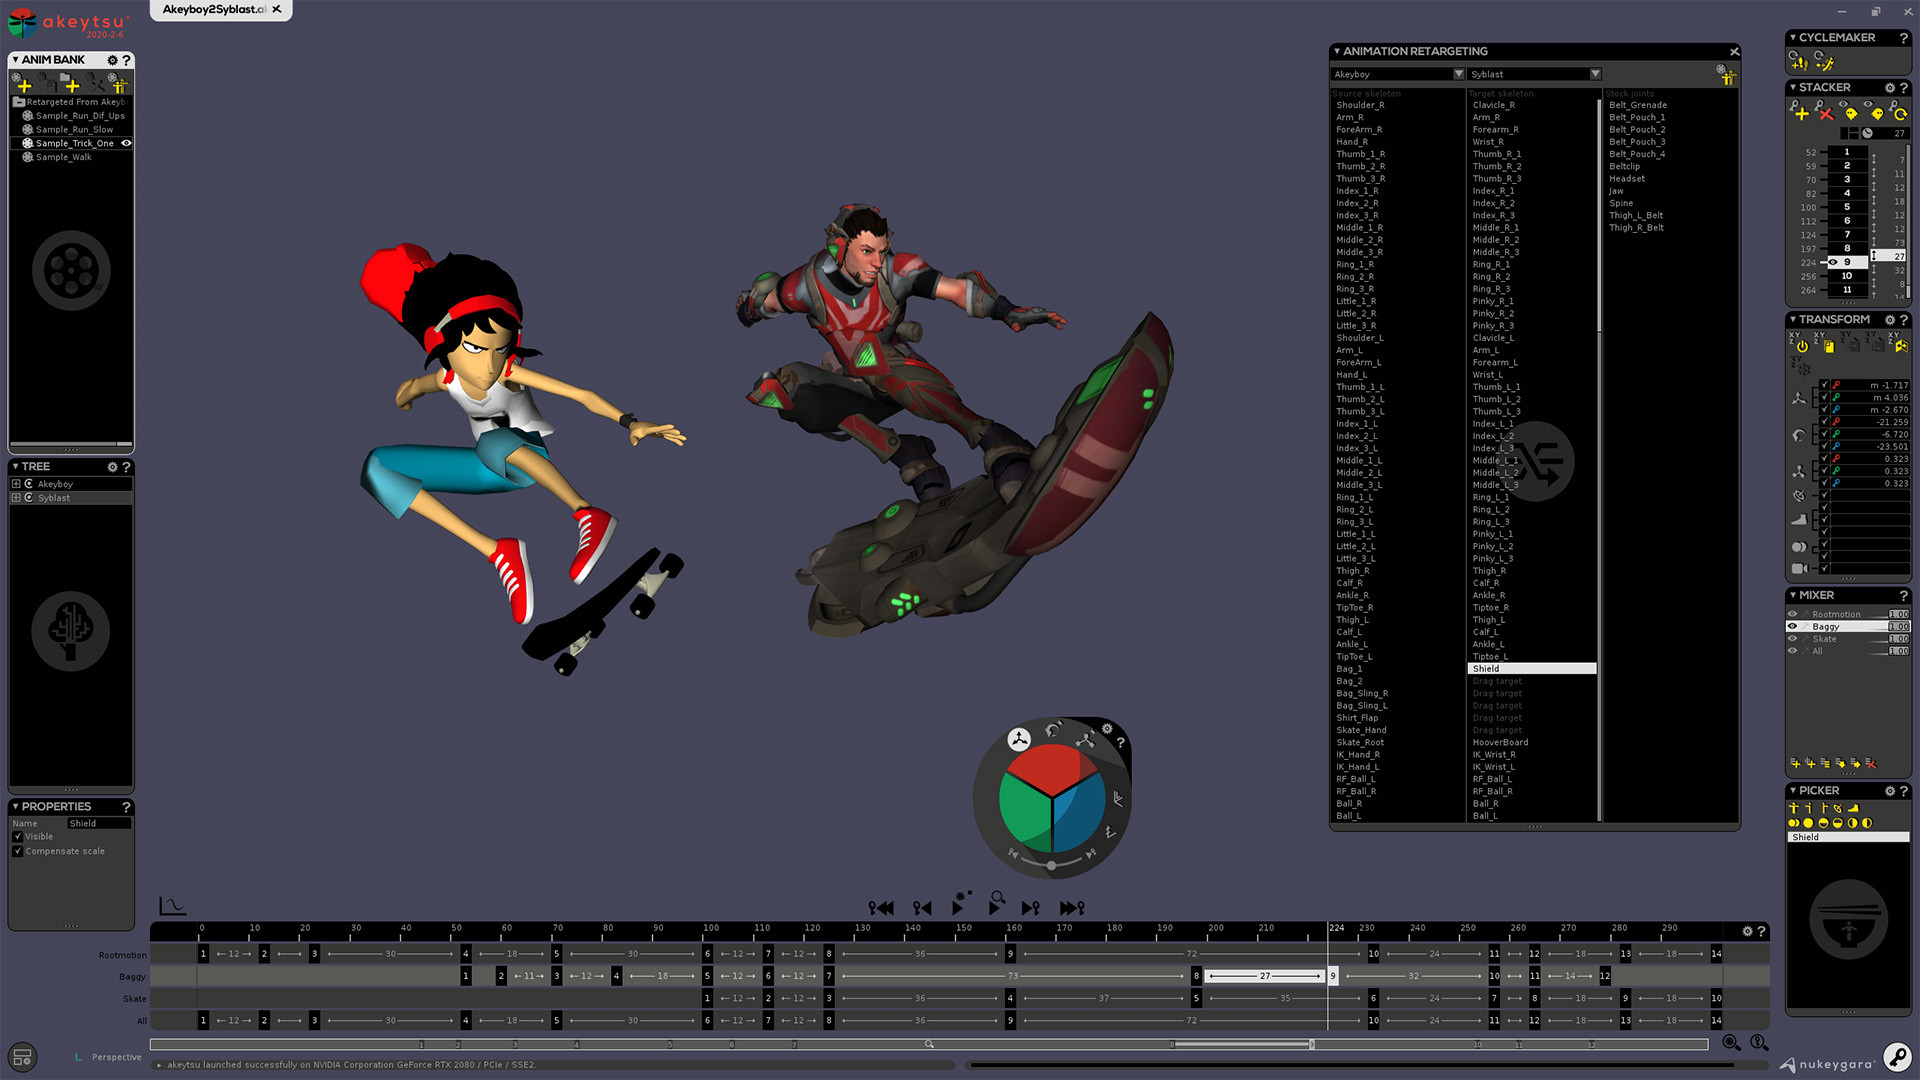Delete a Mixer layer with the red X icon
1920x1080 pixels.
click(1871, 764)
